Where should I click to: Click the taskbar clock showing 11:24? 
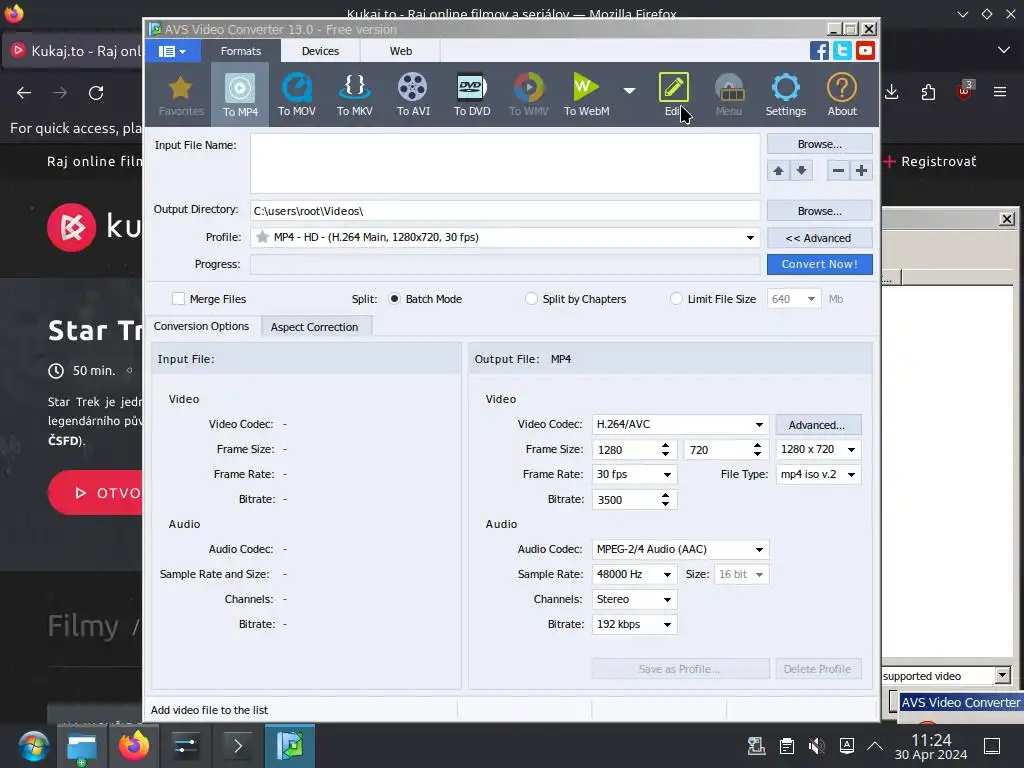(931, 746)
